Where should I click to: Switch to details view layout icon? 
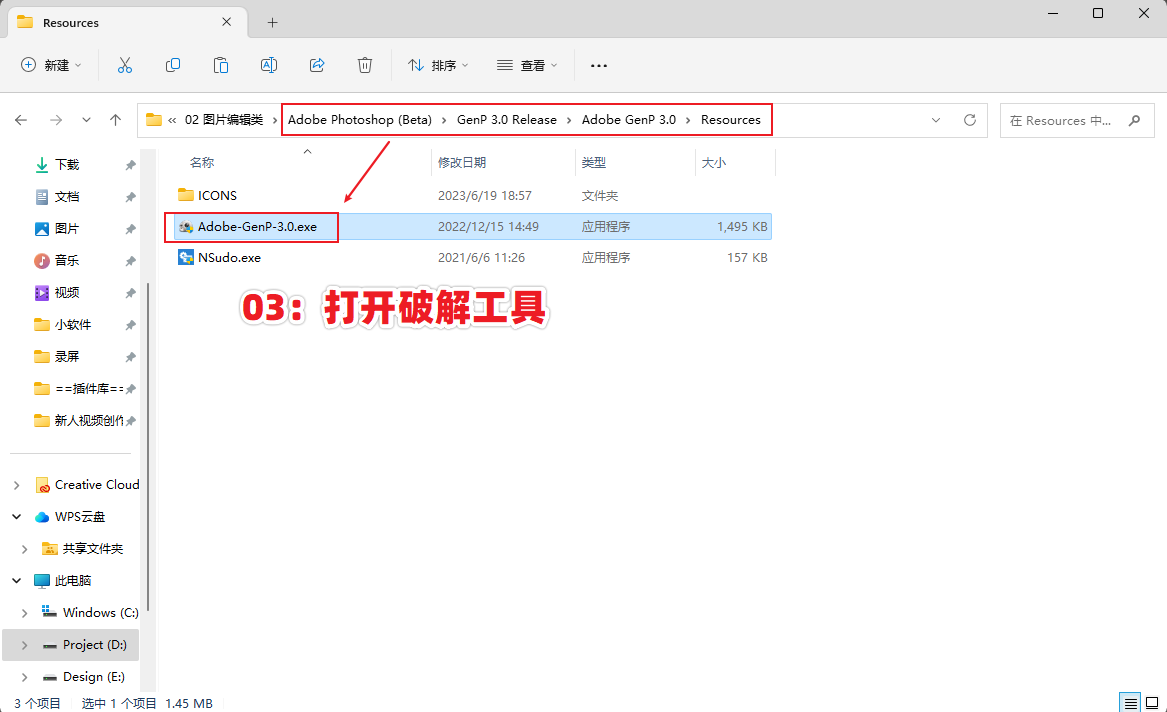1129,703
